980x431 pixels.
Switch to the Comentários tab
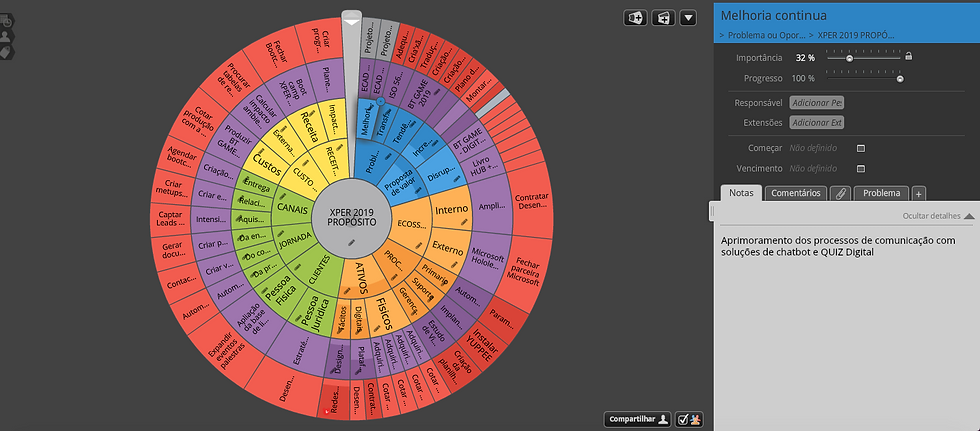tap(796, 193)
